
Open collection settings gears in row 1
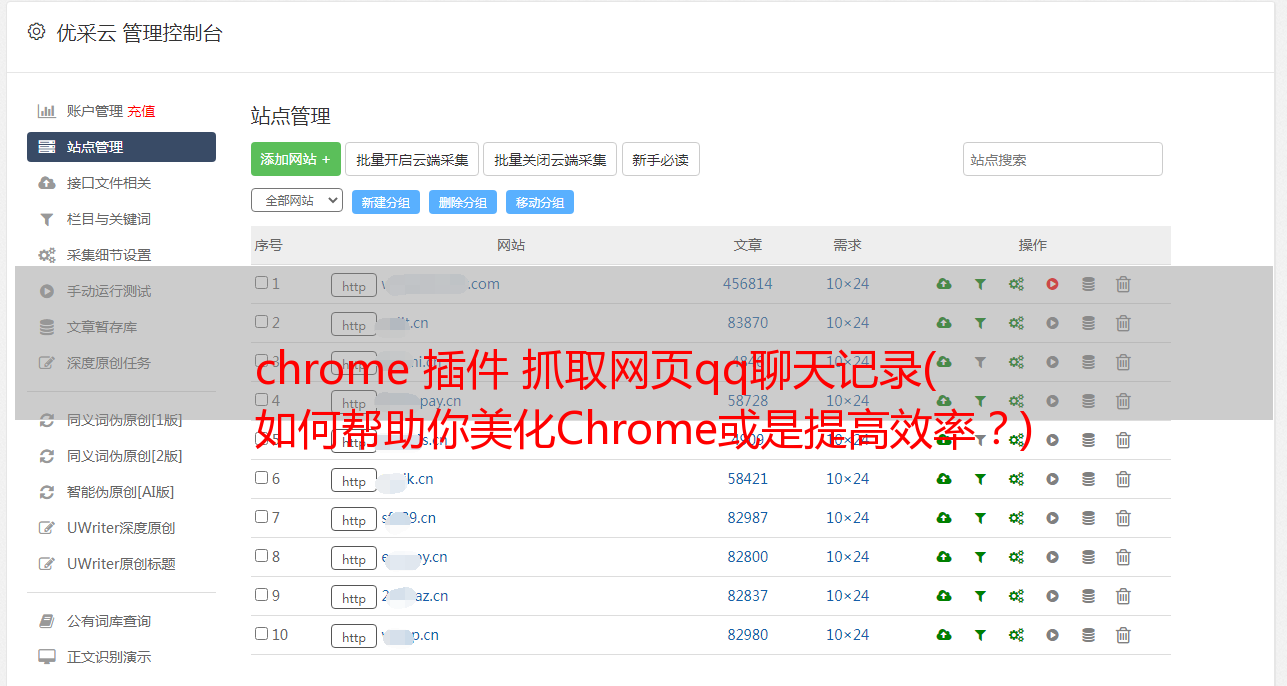[1016, 284]
